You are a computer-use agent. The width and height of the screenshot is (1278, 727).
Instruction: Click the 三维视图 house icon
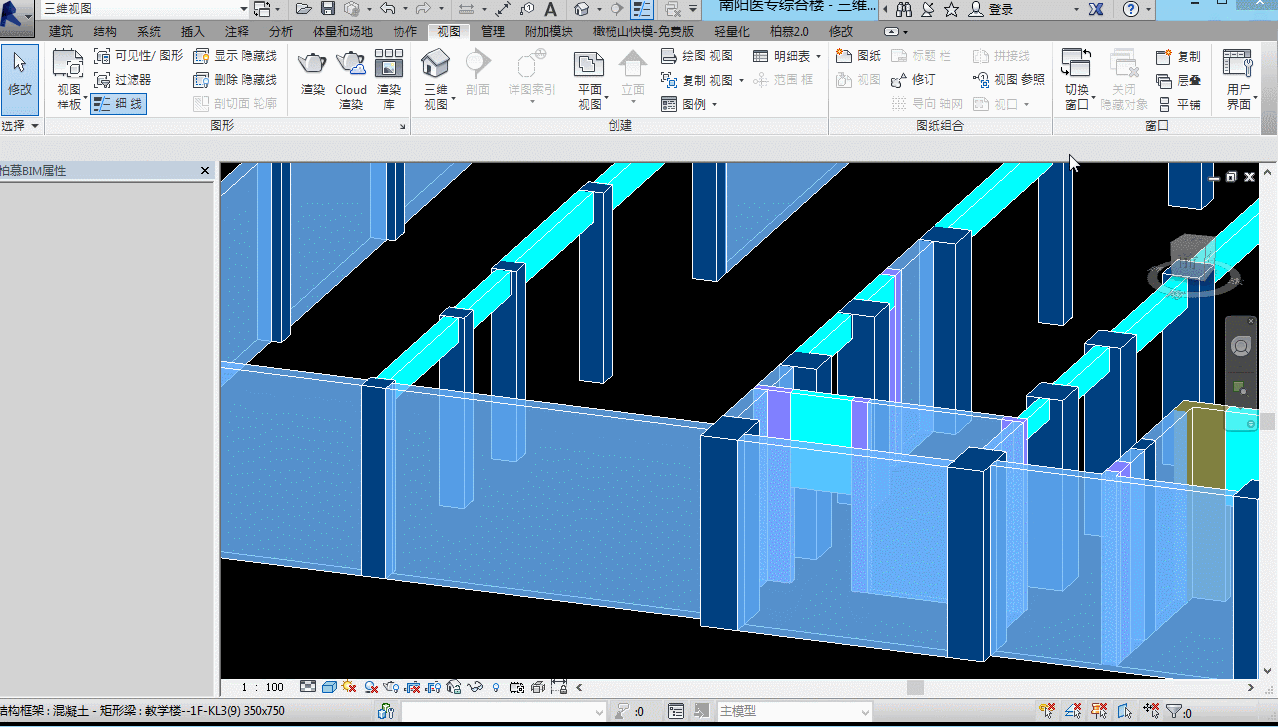pyautogui.click(x=435, y=64)
